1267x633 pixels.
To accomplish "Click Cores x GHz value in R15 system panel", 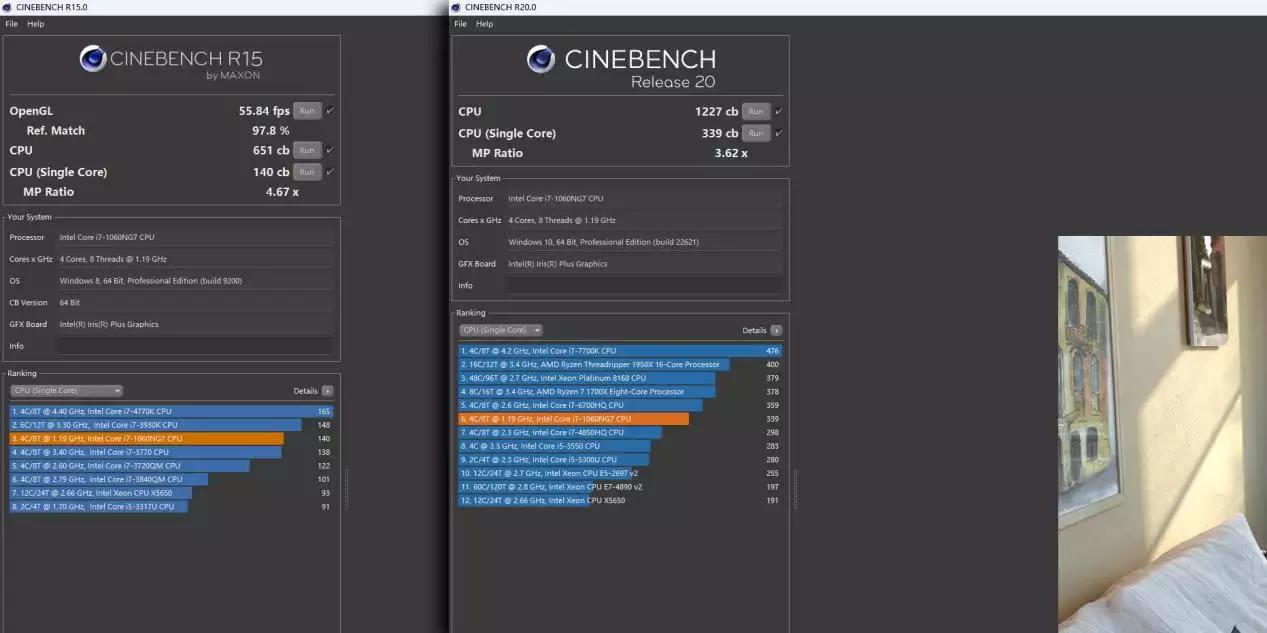I will coord(195,259).
